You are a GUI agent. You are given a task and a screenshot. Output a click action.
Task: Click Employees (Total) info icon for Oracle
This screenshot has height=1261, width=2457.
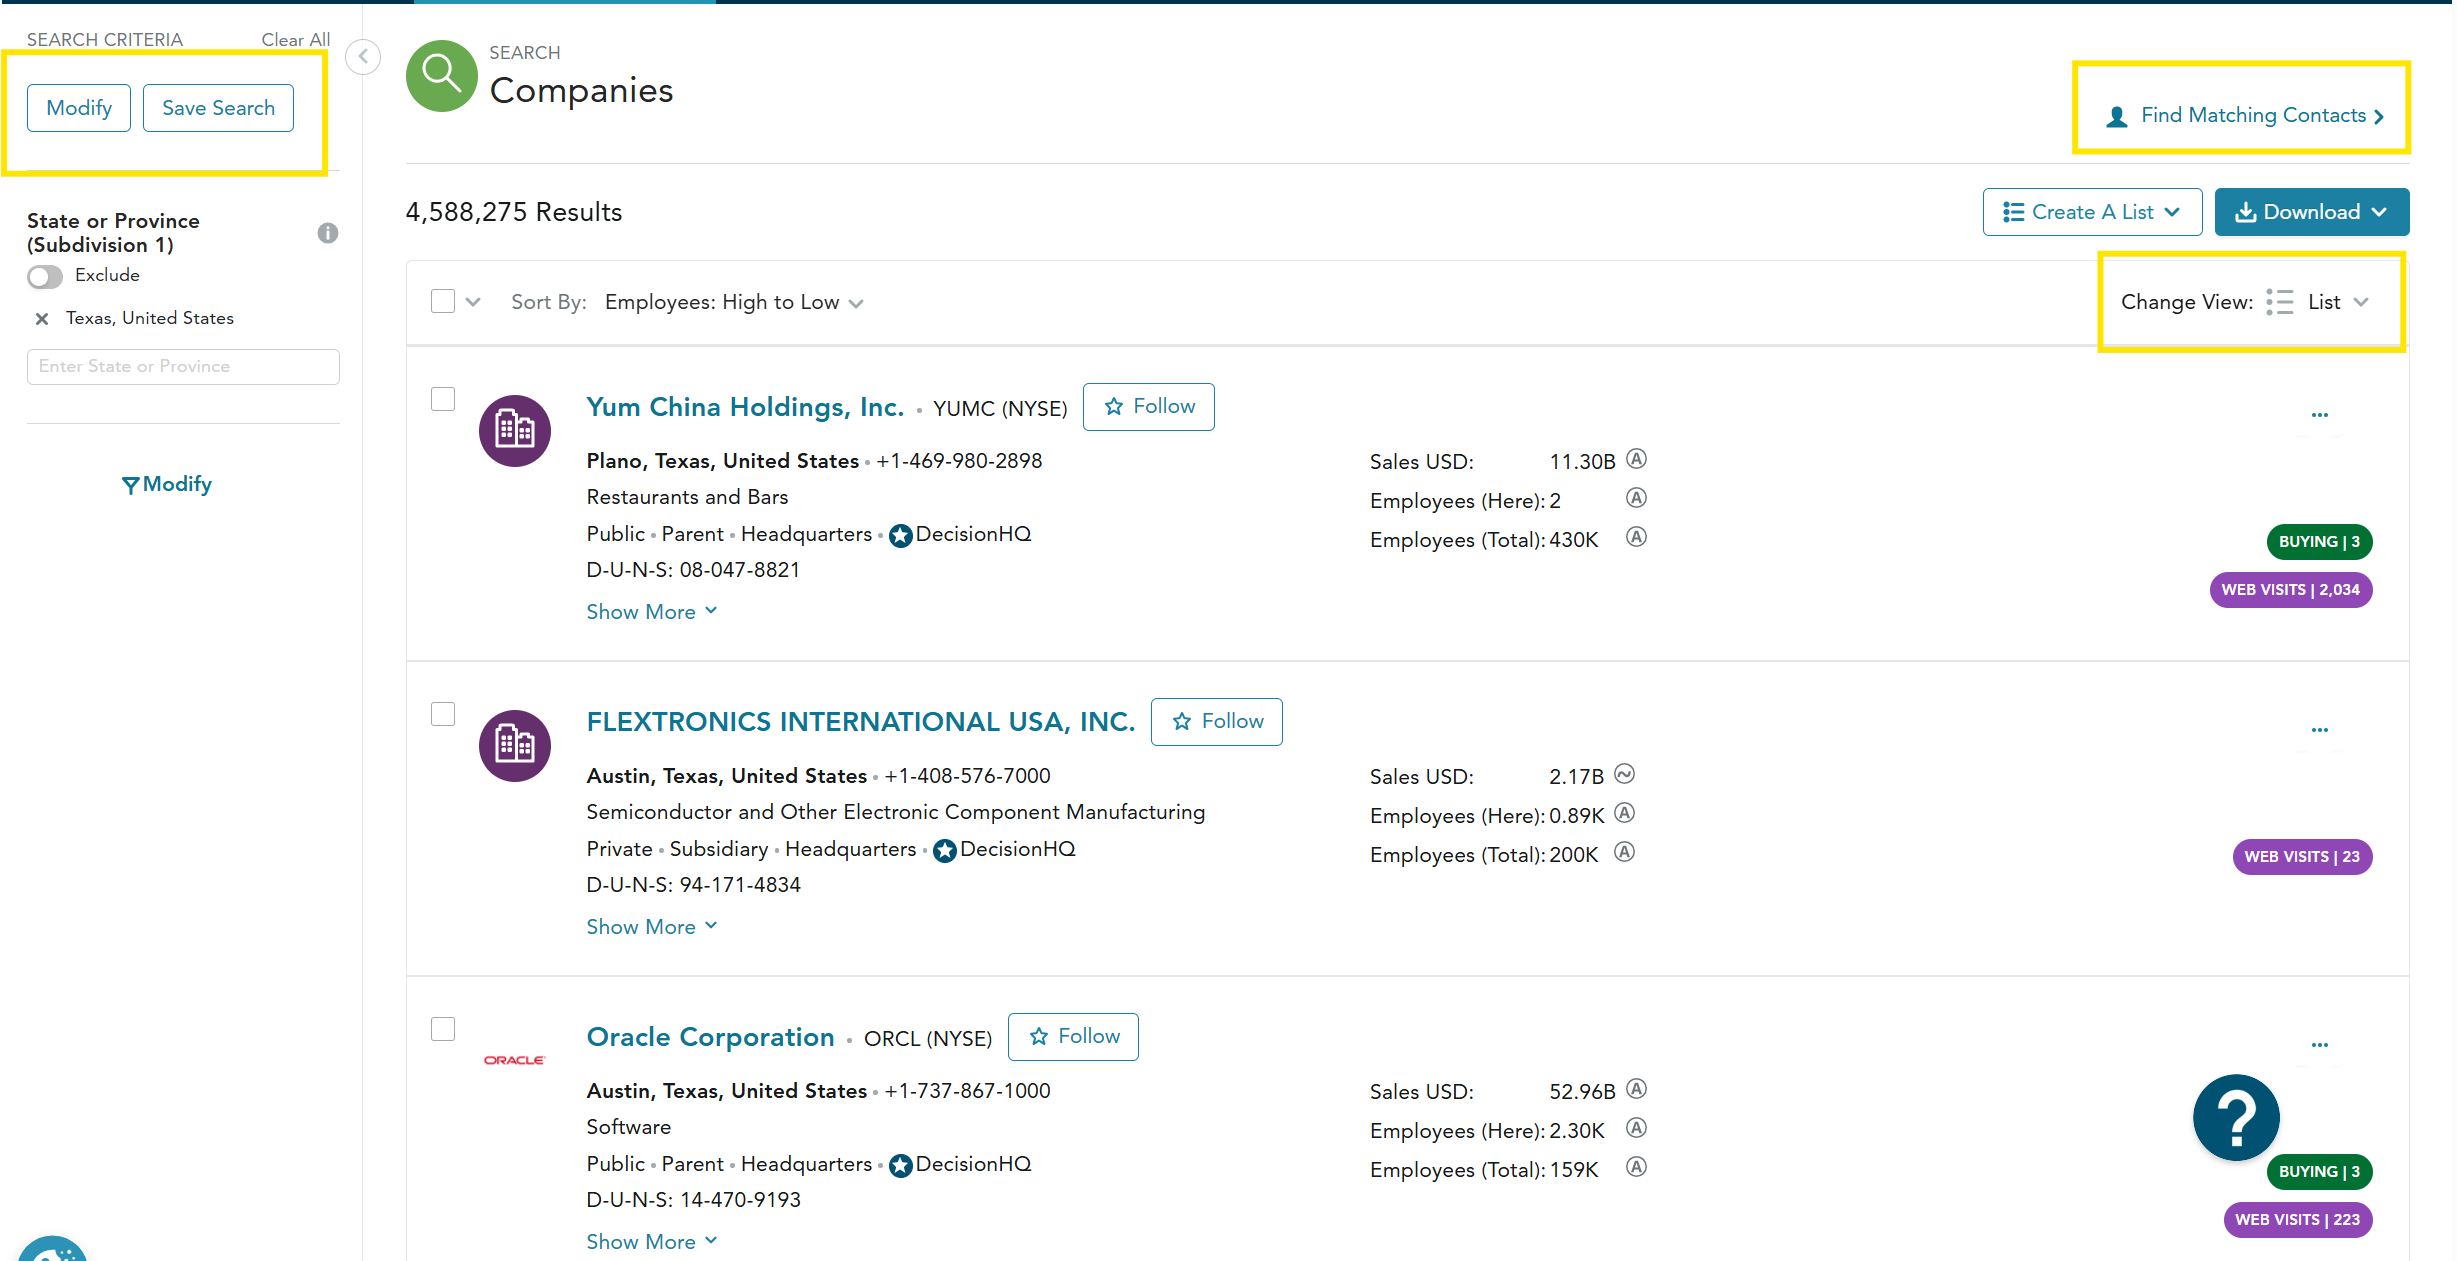(x=1636, y=1167)
